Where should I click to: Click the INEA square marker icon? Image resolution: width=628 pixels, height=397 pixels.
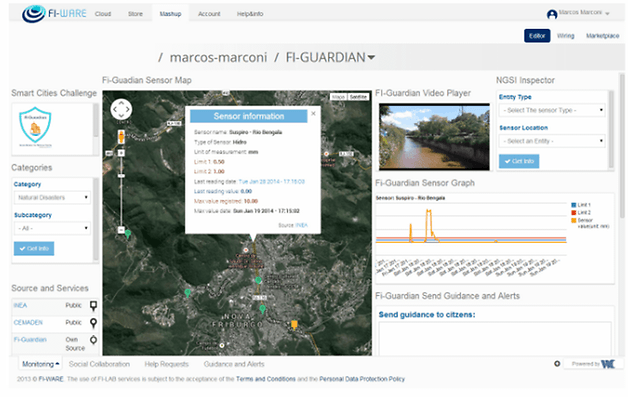pos(93,306)
